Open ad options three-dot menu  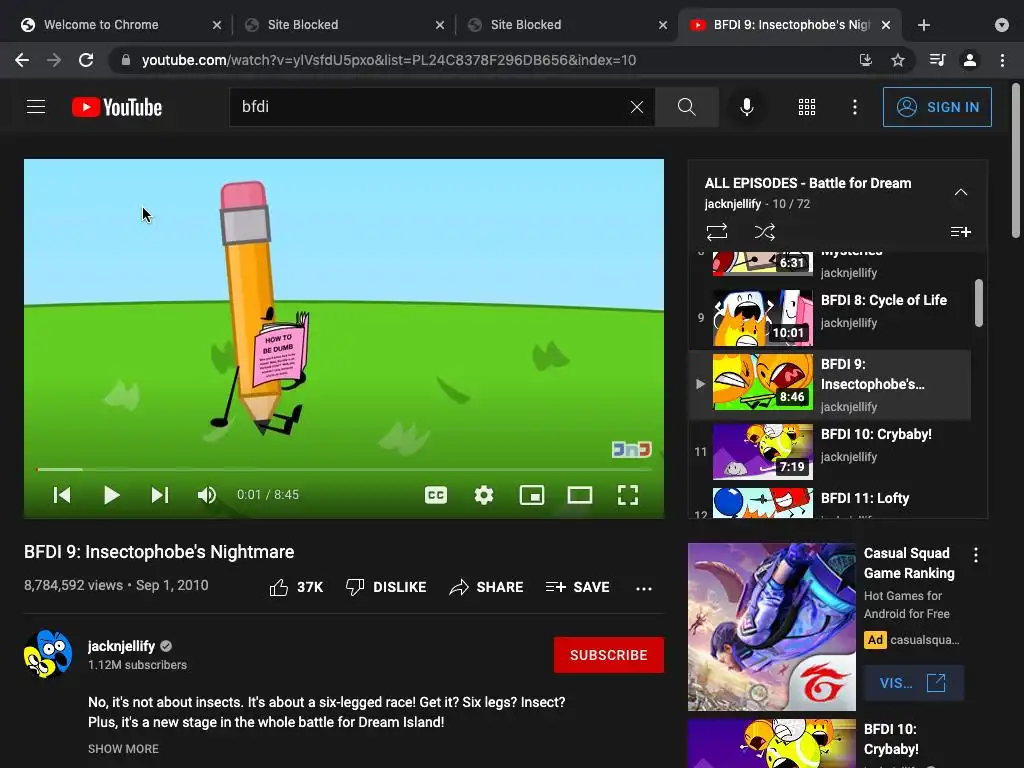pyautogui.click(x=976, y=555)
